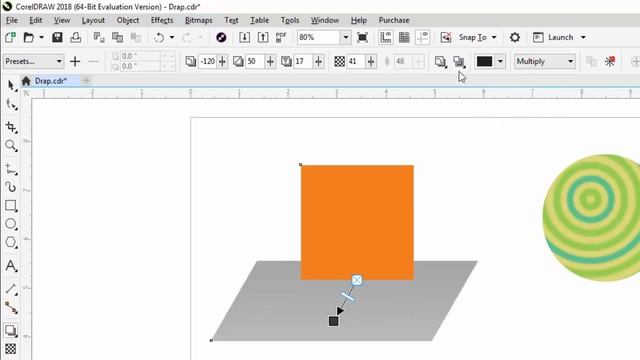The image size is (640, 360).
Task: Open the Effects menu
Action: (x=162, y=20)
